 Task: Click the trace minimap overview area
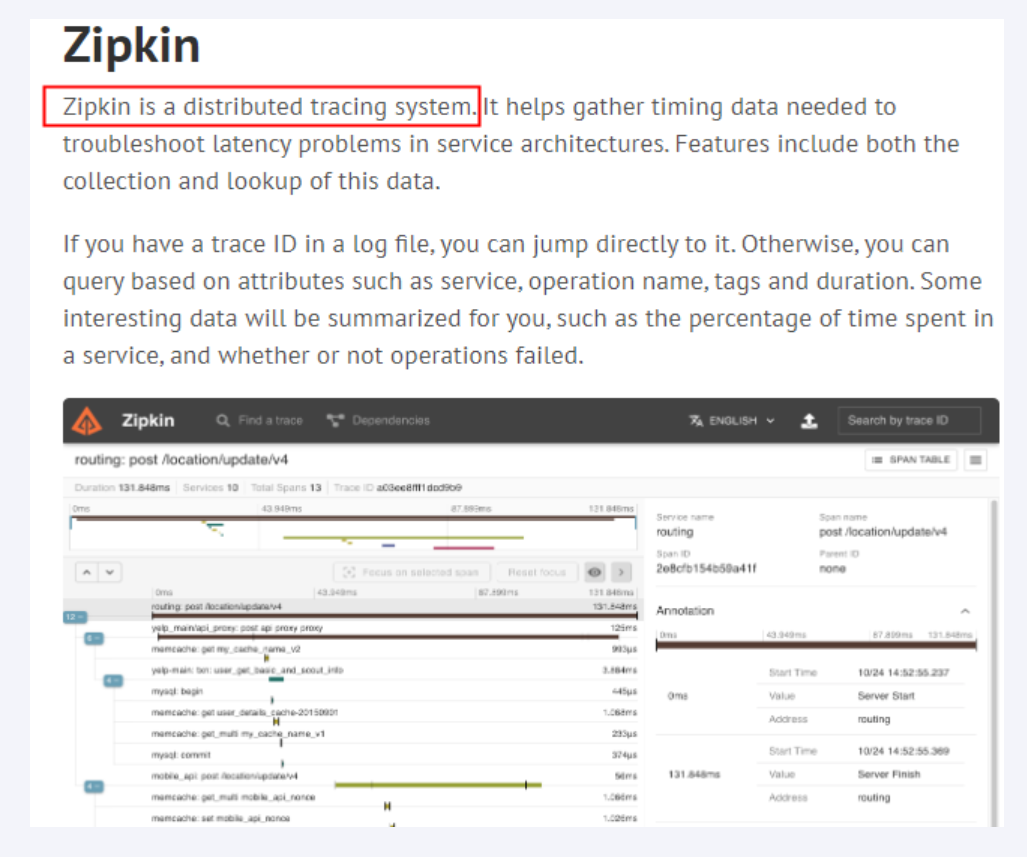click(353, 533)
